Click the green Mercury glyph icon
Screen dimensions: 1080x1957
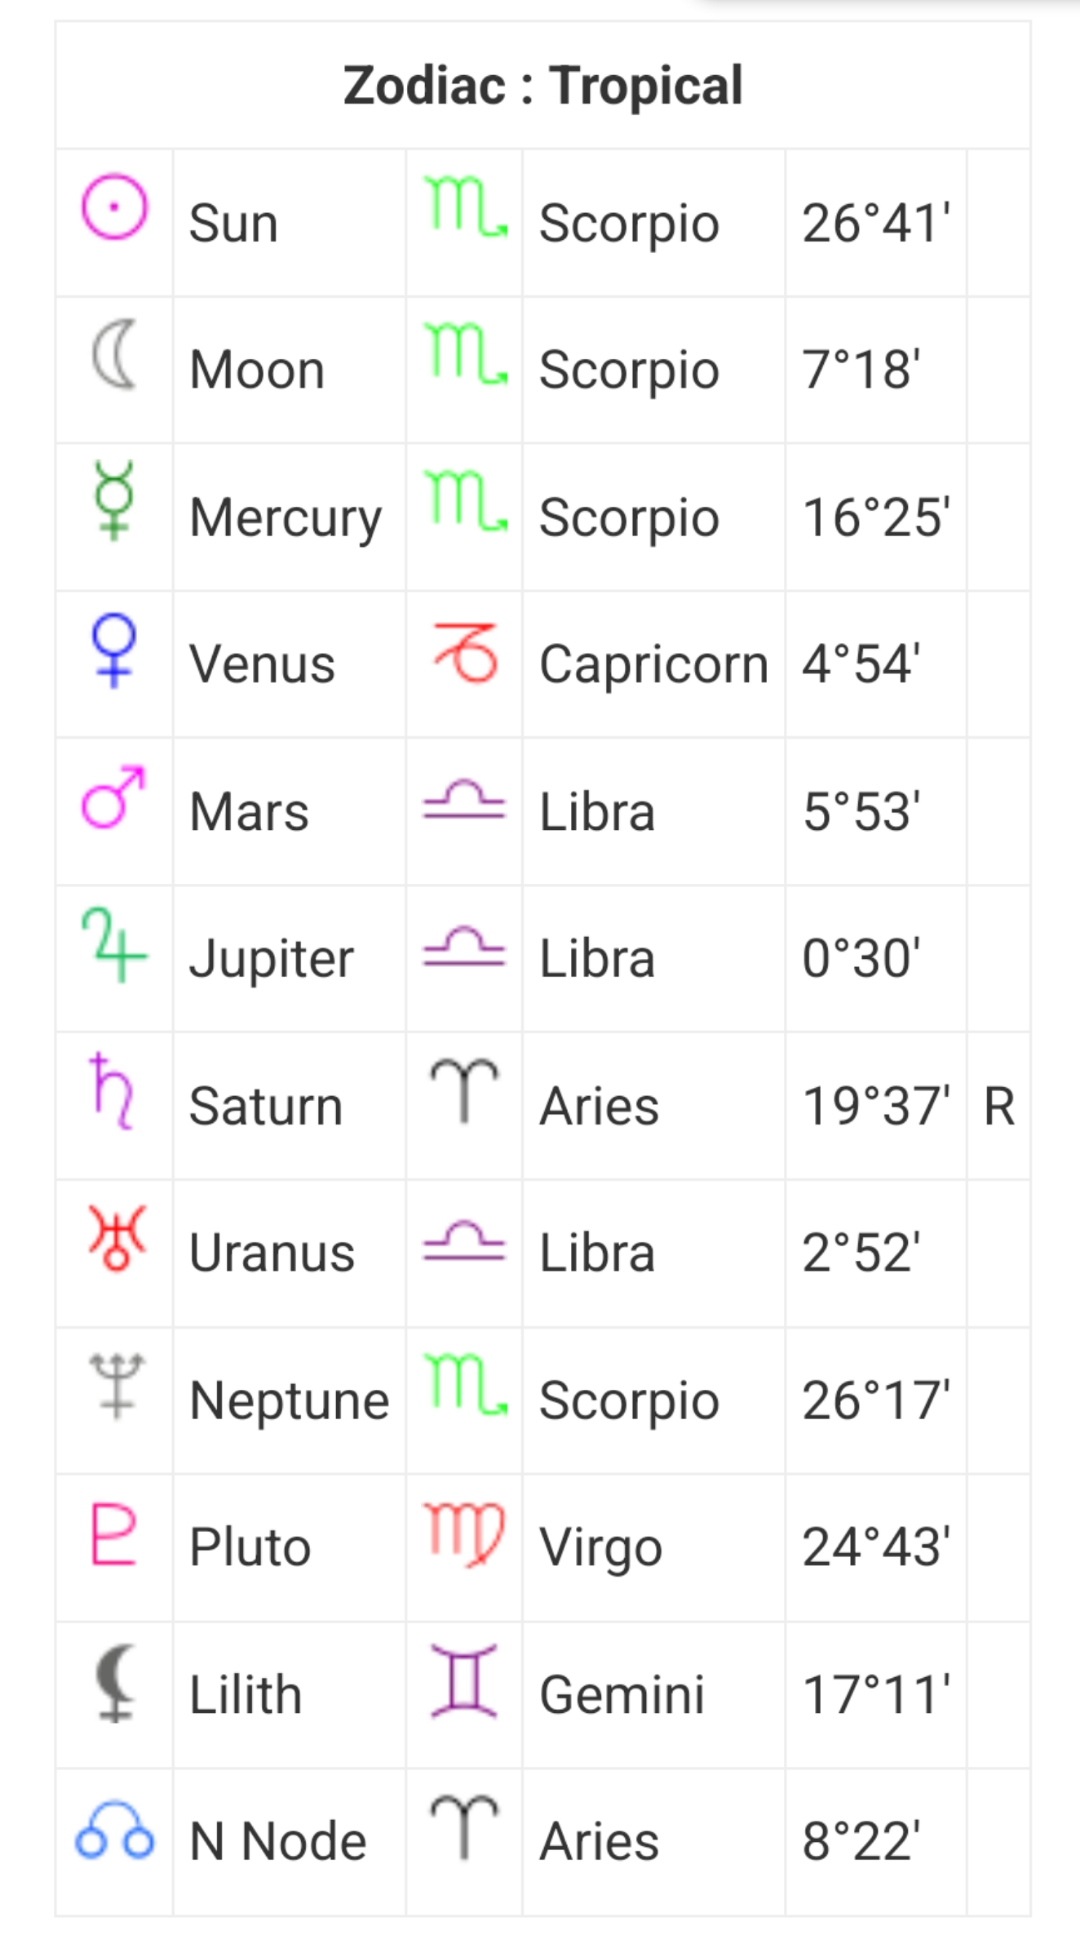114,500
